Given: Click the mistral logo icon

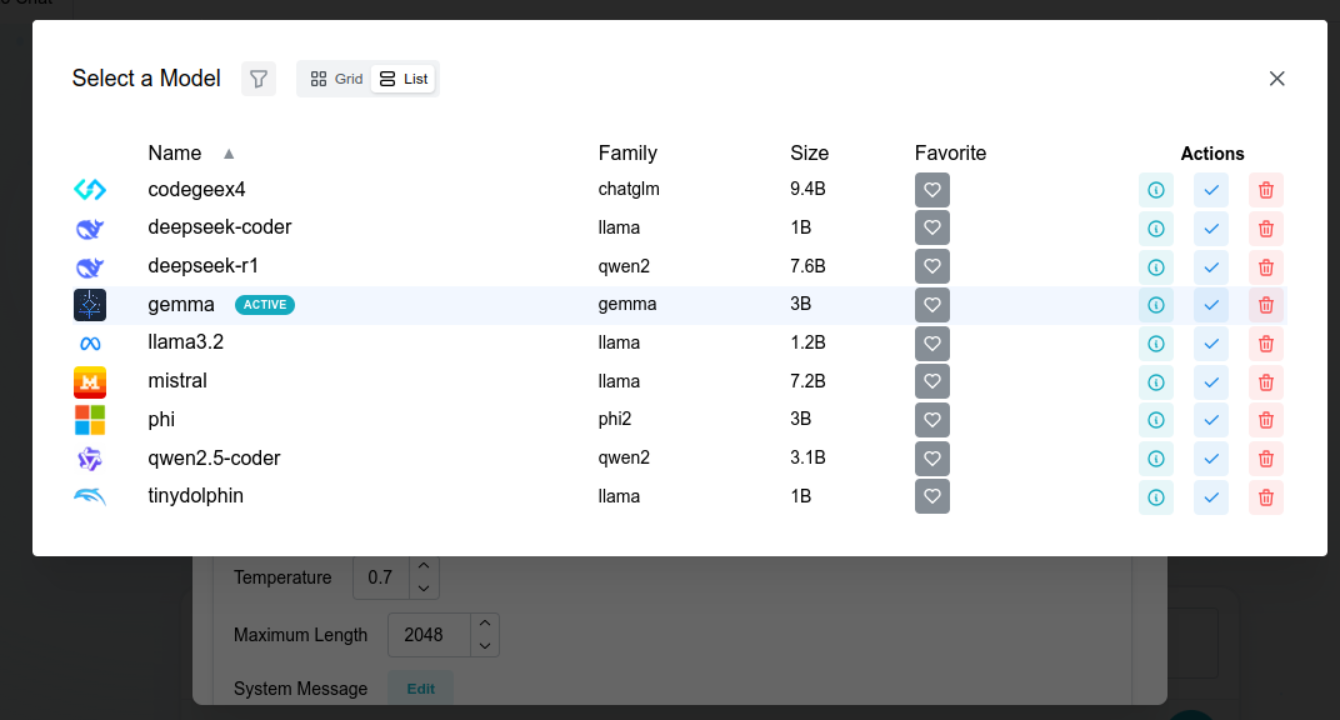Looking at the screenshot, I should [x=90, y=382].
